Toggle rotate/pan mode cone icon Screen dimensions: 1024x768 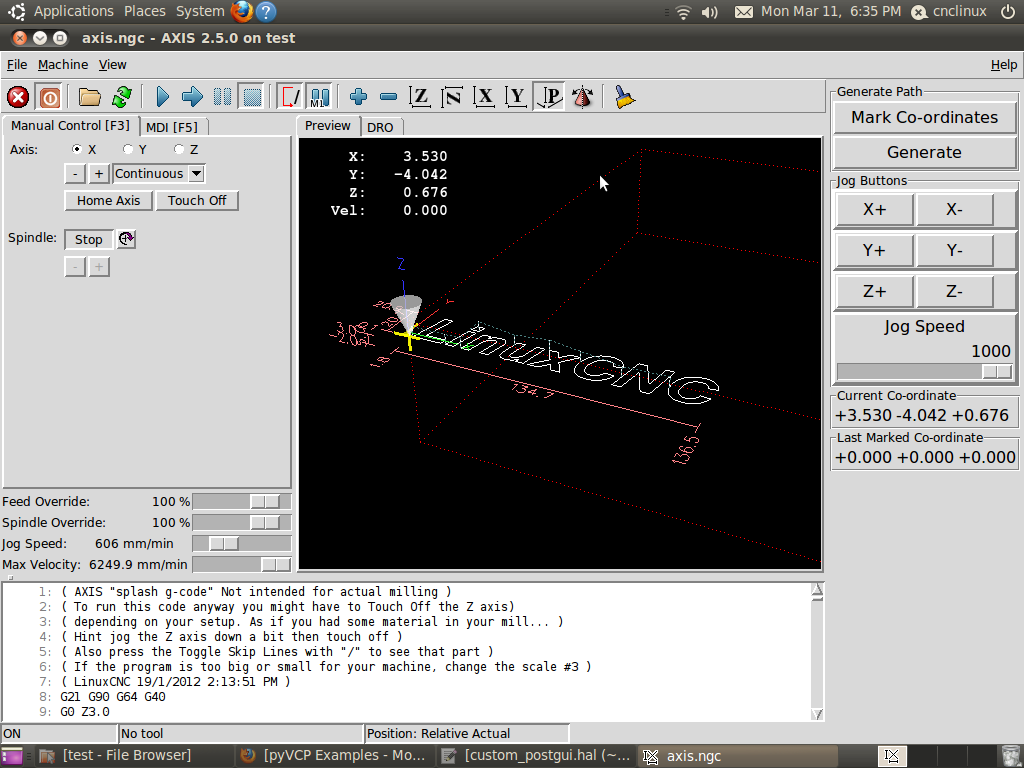(x=582, y=97)
